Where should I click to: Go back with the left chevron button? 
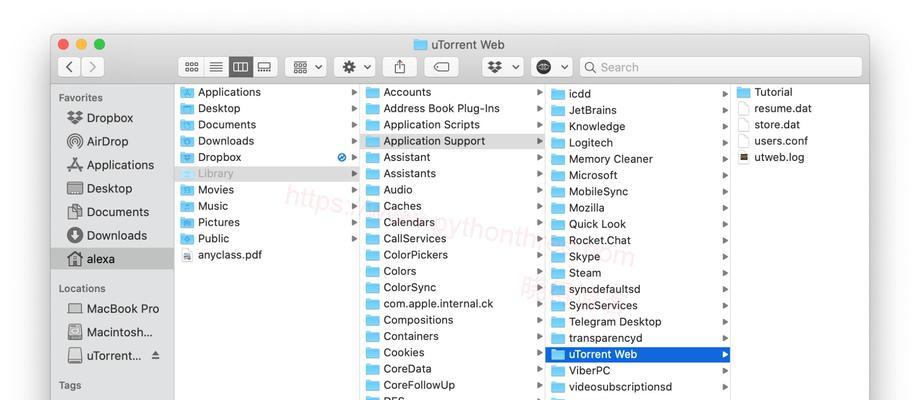click(x=69, y=67)
